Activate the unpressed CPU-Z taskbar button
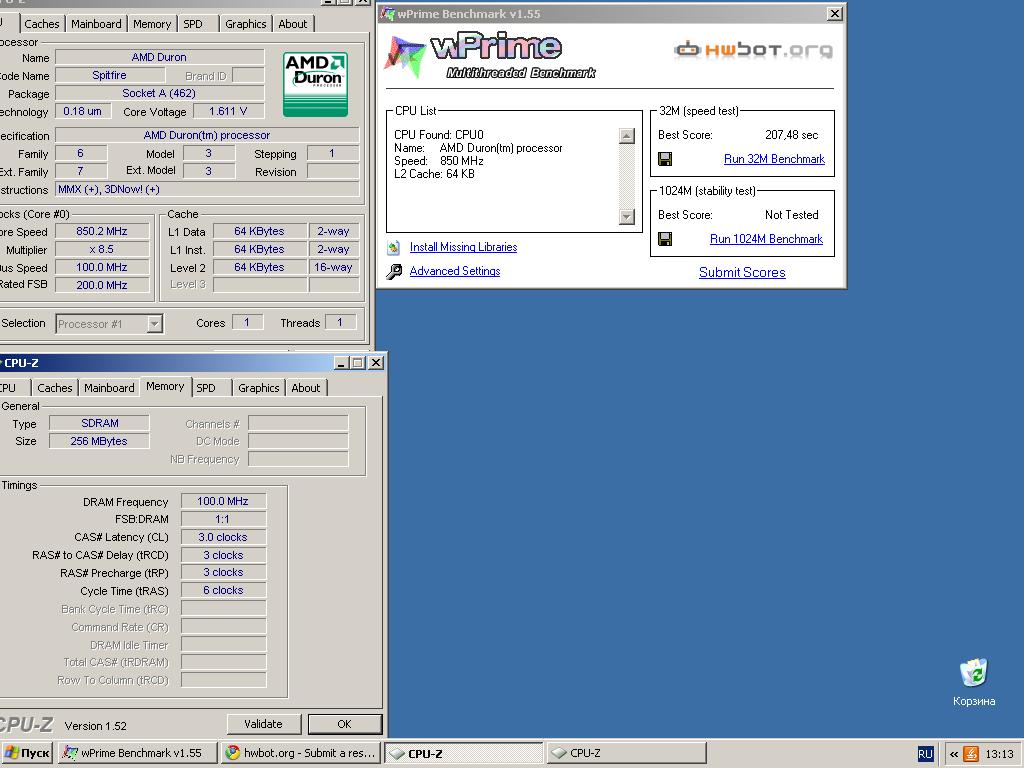1024x768 pixels. (x=626, y=753)
